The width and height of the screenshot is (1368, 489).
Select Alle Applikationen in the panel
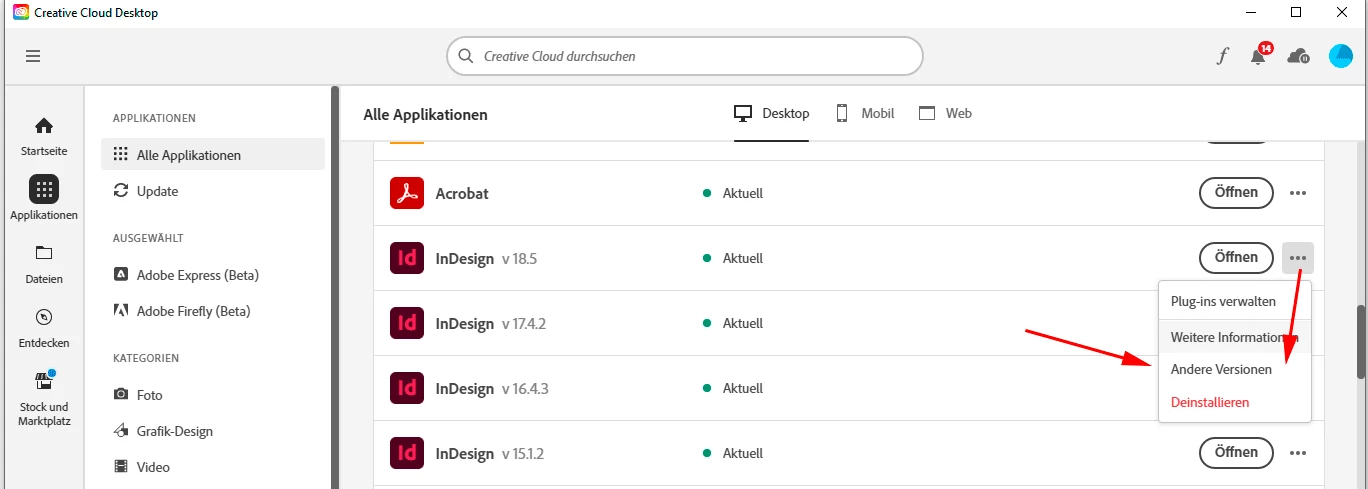click(x=213, y=155)
